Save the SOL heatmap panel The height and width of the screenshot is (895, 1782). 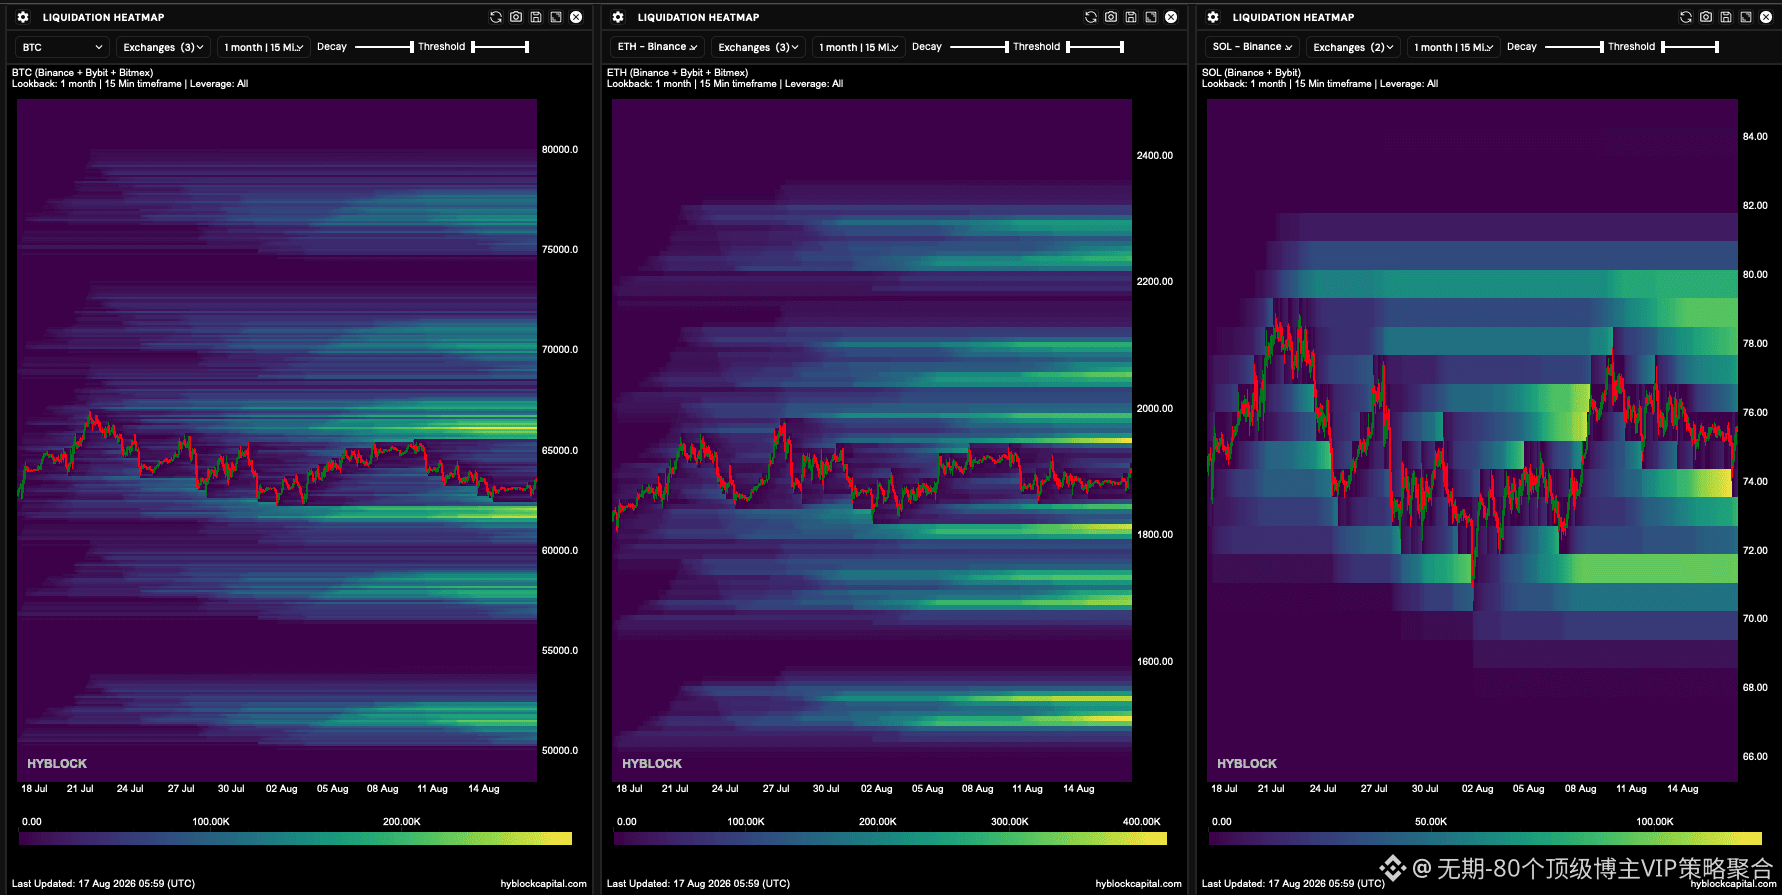pos(1726,17)
